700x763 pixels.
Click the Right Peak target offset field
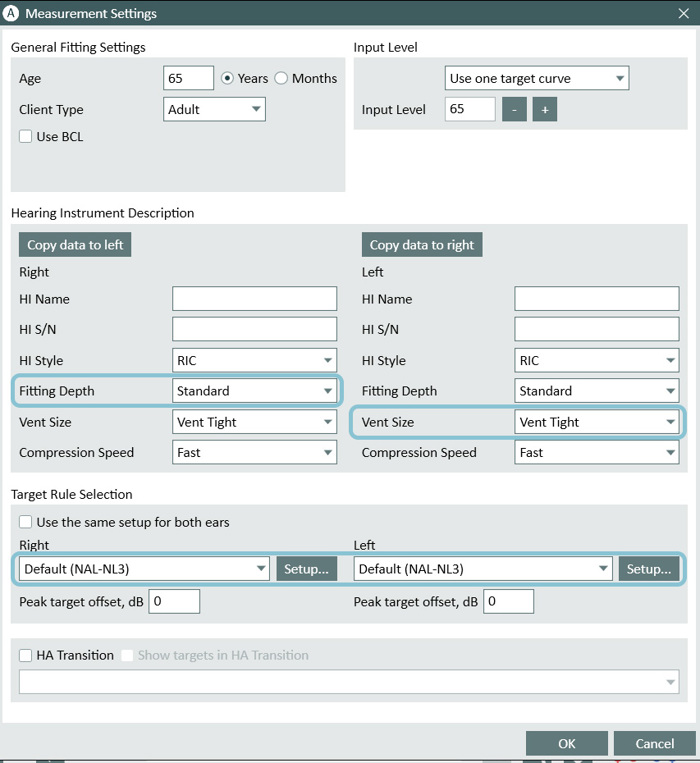click(174, 601)
